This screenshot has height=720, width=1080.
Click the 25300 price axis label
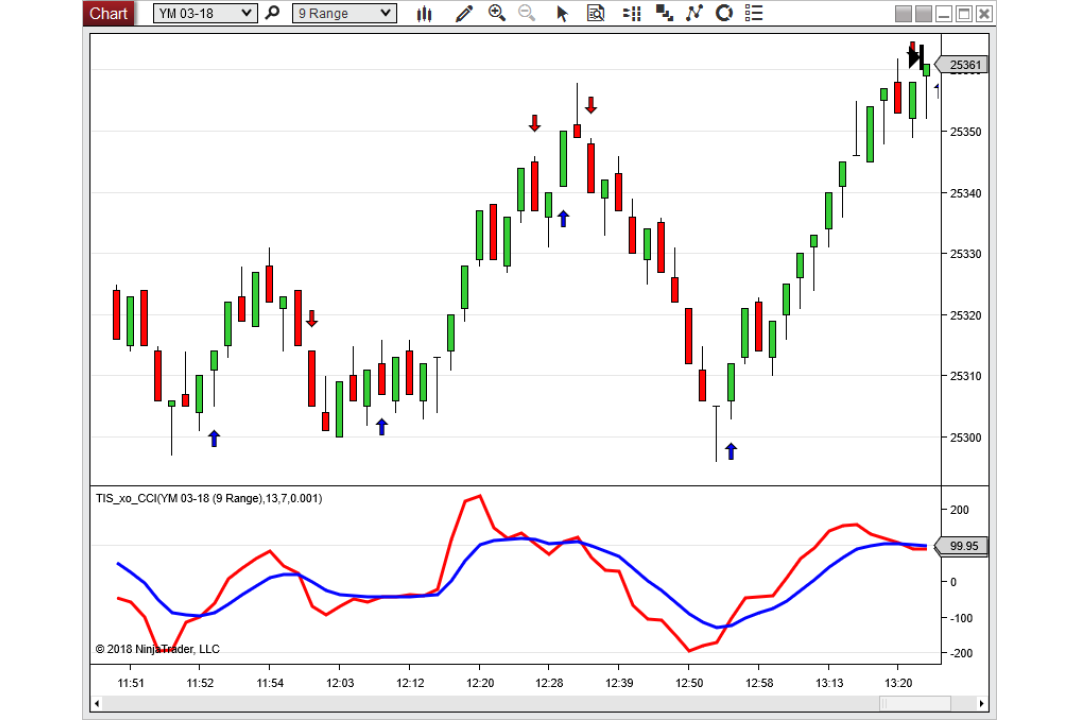966,438
